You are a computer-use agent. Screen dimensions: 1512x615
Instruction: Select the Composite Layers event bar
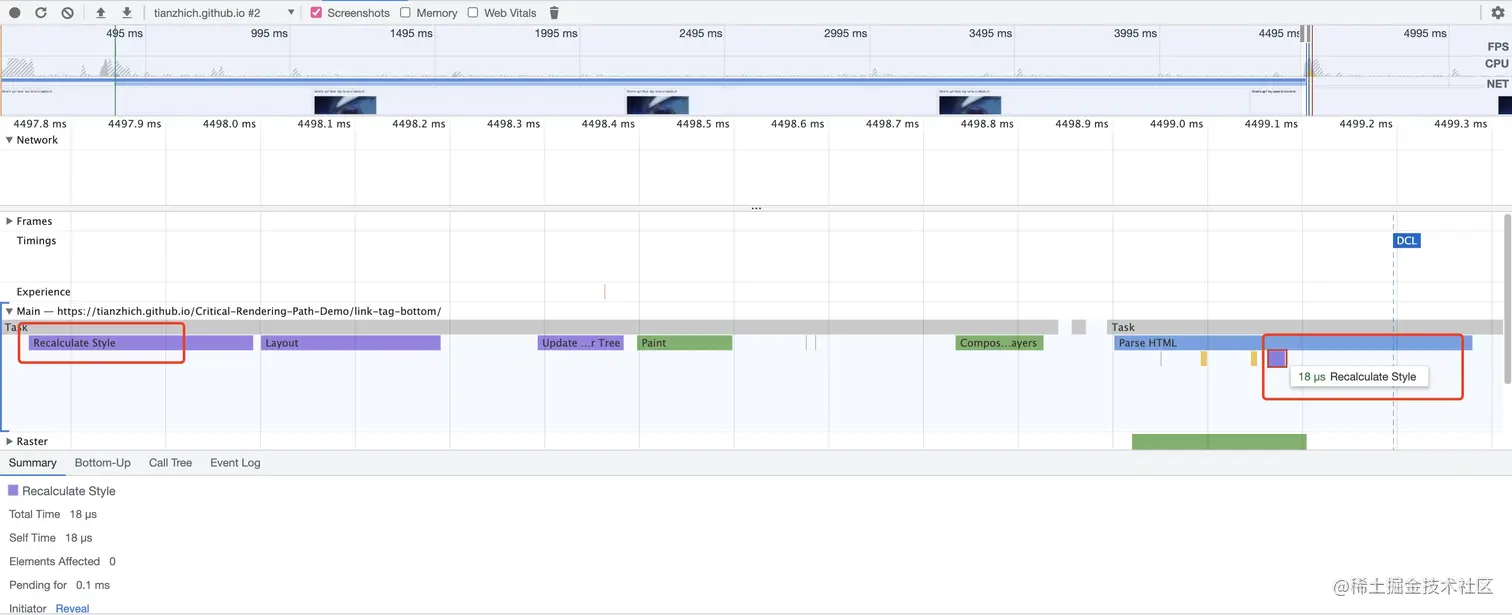click(999, 343)
